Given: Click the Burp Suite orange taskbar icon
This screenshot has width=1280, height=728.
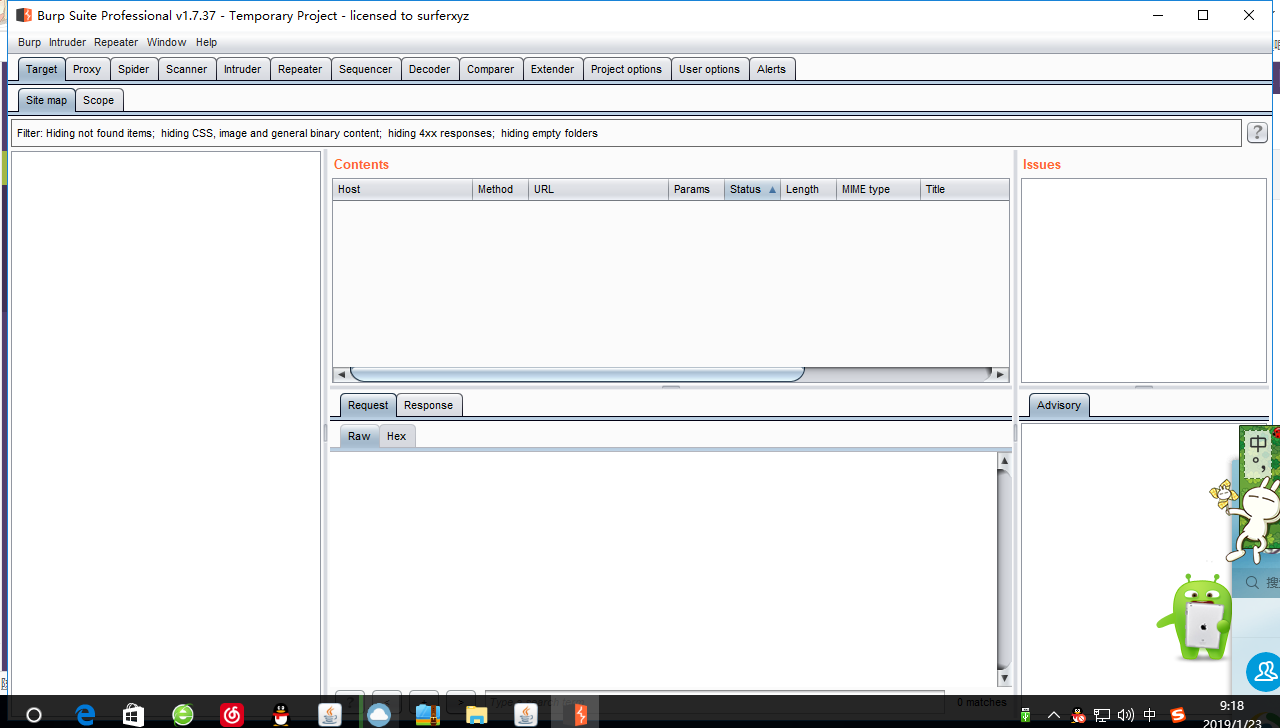Looking at the screenshot, I should click(579, 714).
